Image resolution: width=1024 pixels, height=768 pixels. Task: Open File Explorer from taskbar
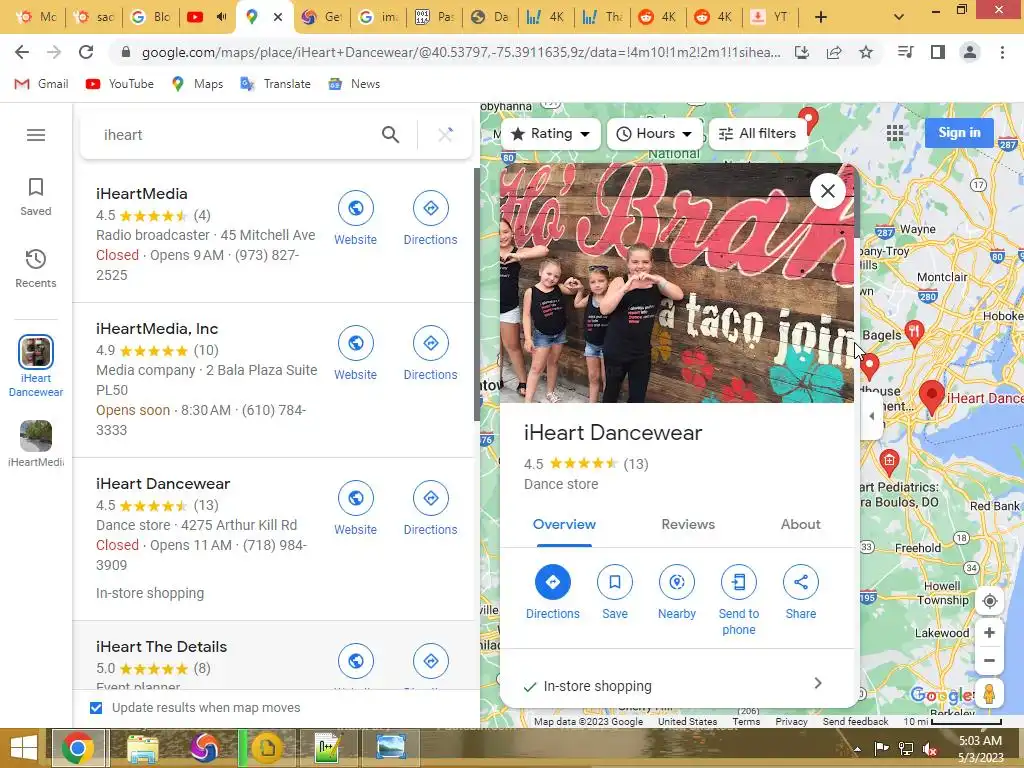click(x=142, y=748)
